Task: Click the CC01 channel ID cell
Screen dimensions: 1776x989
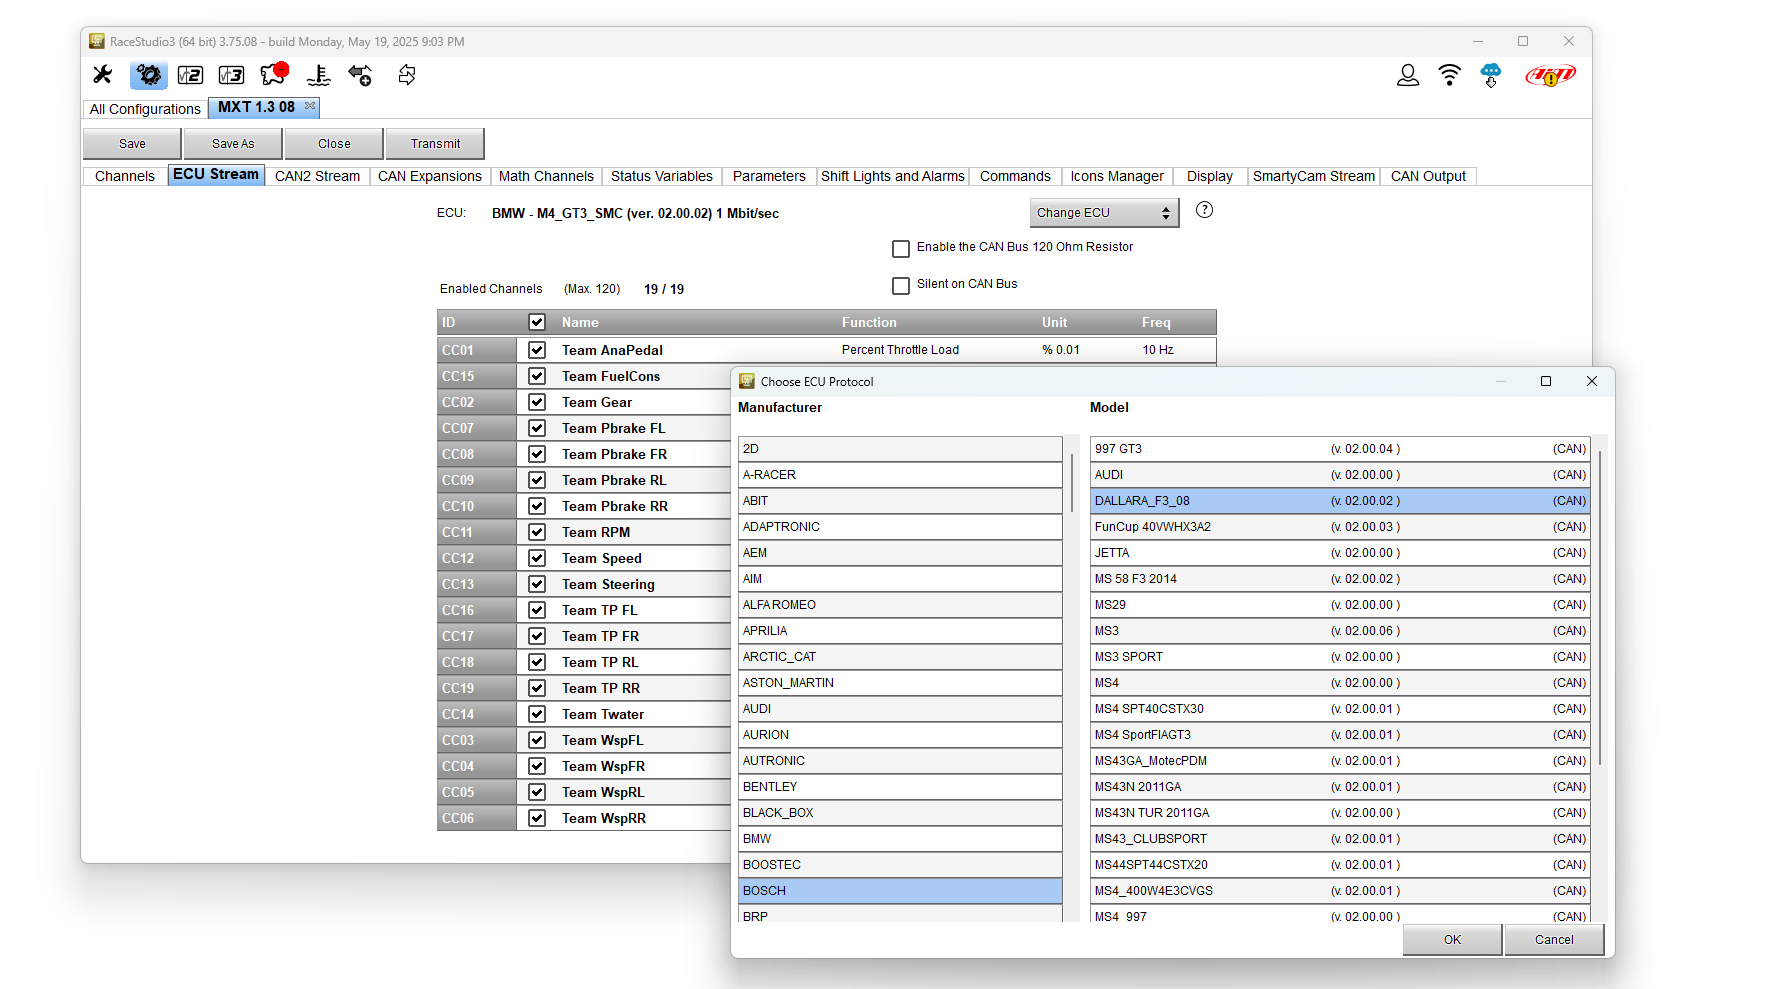Action: 477,350
